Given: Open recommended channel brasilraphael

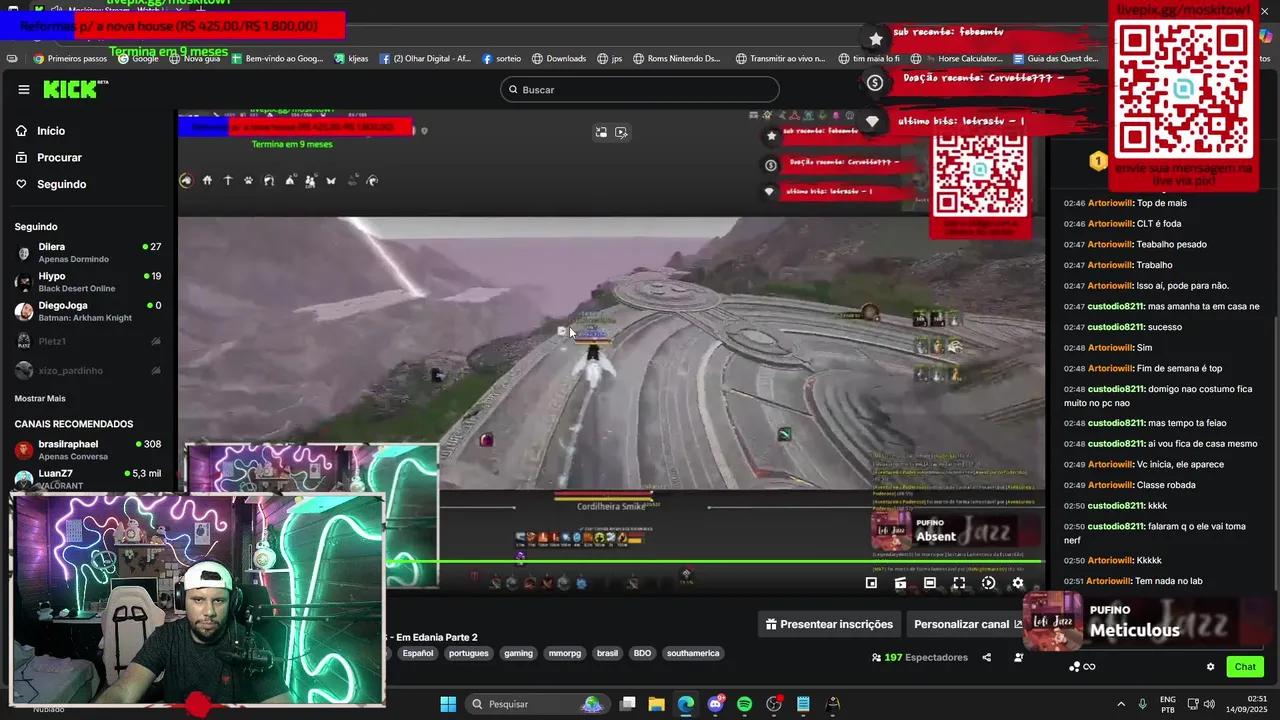Looking at the screenshot, I should click(88, 449).
